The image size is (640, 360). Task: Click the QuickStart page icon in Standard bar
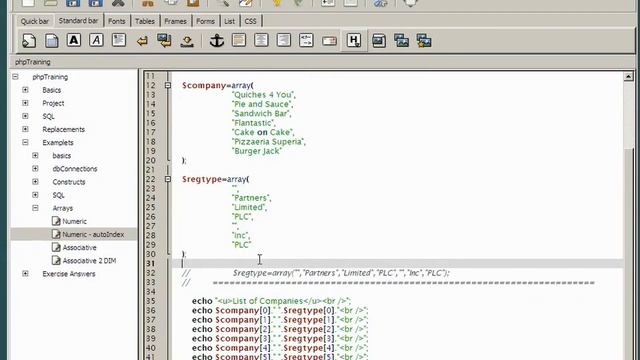(29, 40)
